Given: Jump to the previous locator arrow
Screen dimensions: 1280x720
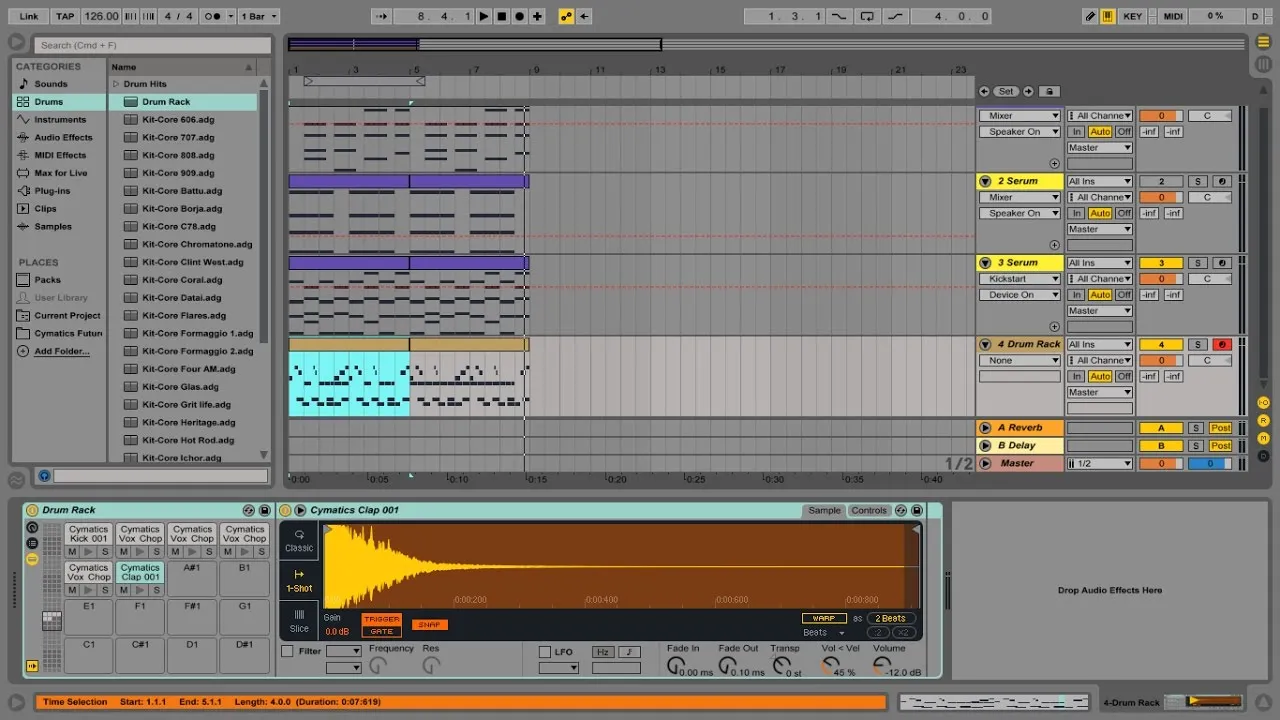Looking at the screenshot, I should point(985,91).
